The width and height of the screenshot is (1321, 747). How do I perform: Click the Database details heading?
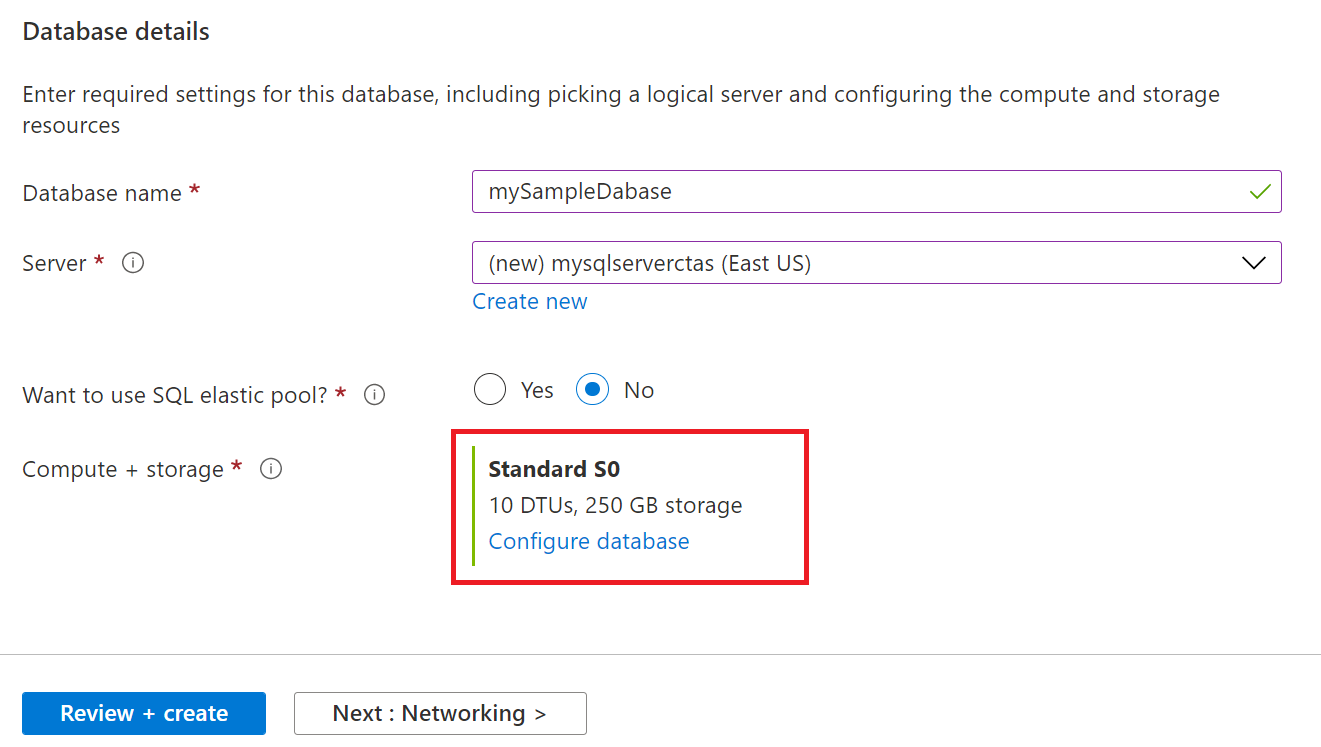click(x=116, y=32)
